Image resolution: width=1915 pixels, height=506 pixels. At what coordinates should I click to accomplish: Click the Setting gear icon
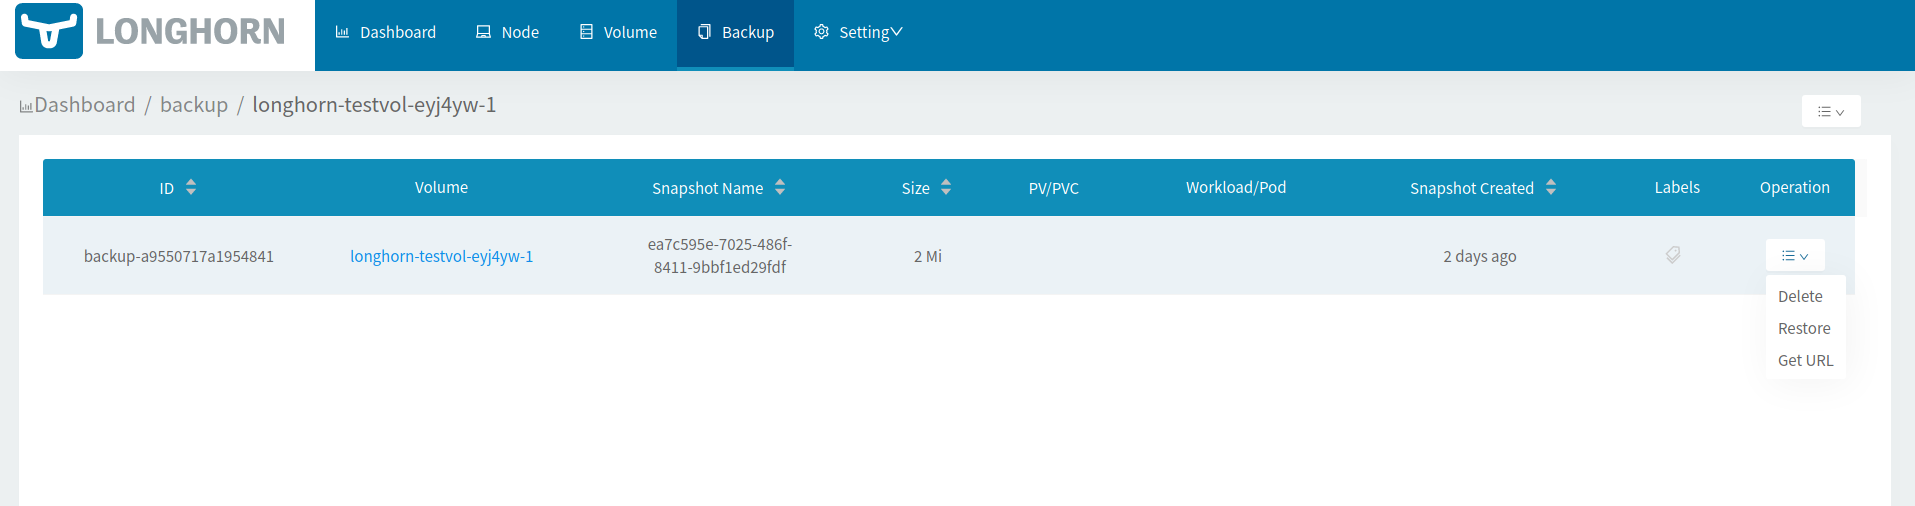(821, 32)
